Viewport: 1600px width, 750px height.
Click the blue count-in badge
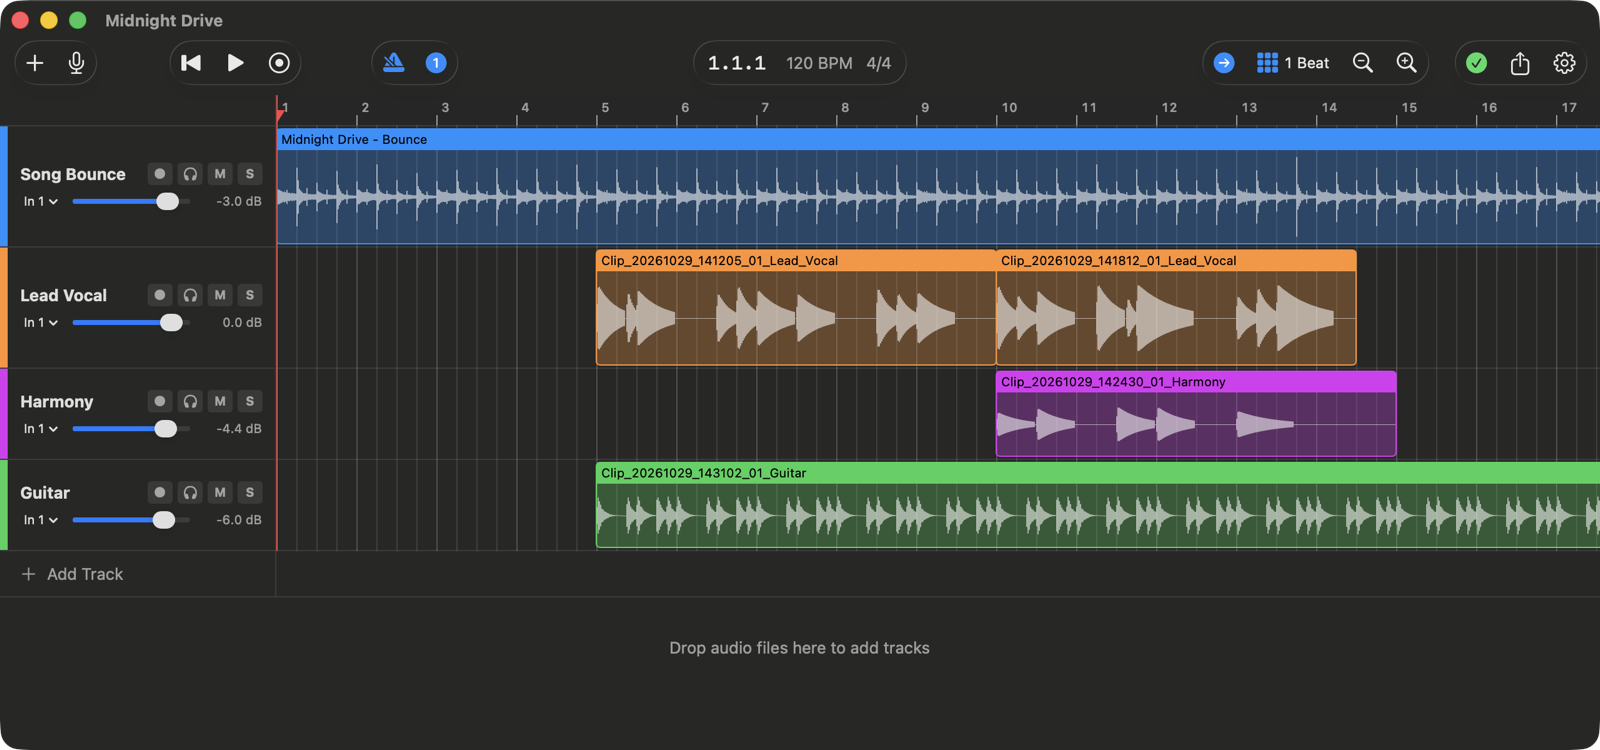click(436, 63)
